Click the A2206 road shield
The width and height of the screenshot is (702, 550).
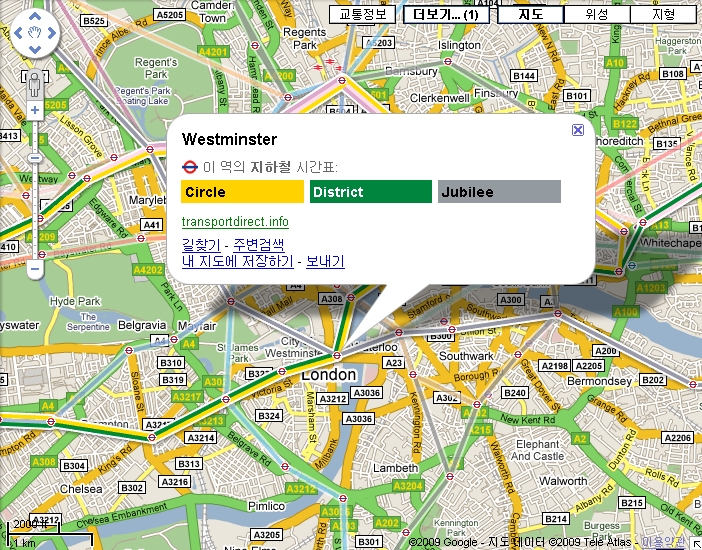(x=677, y=438)
